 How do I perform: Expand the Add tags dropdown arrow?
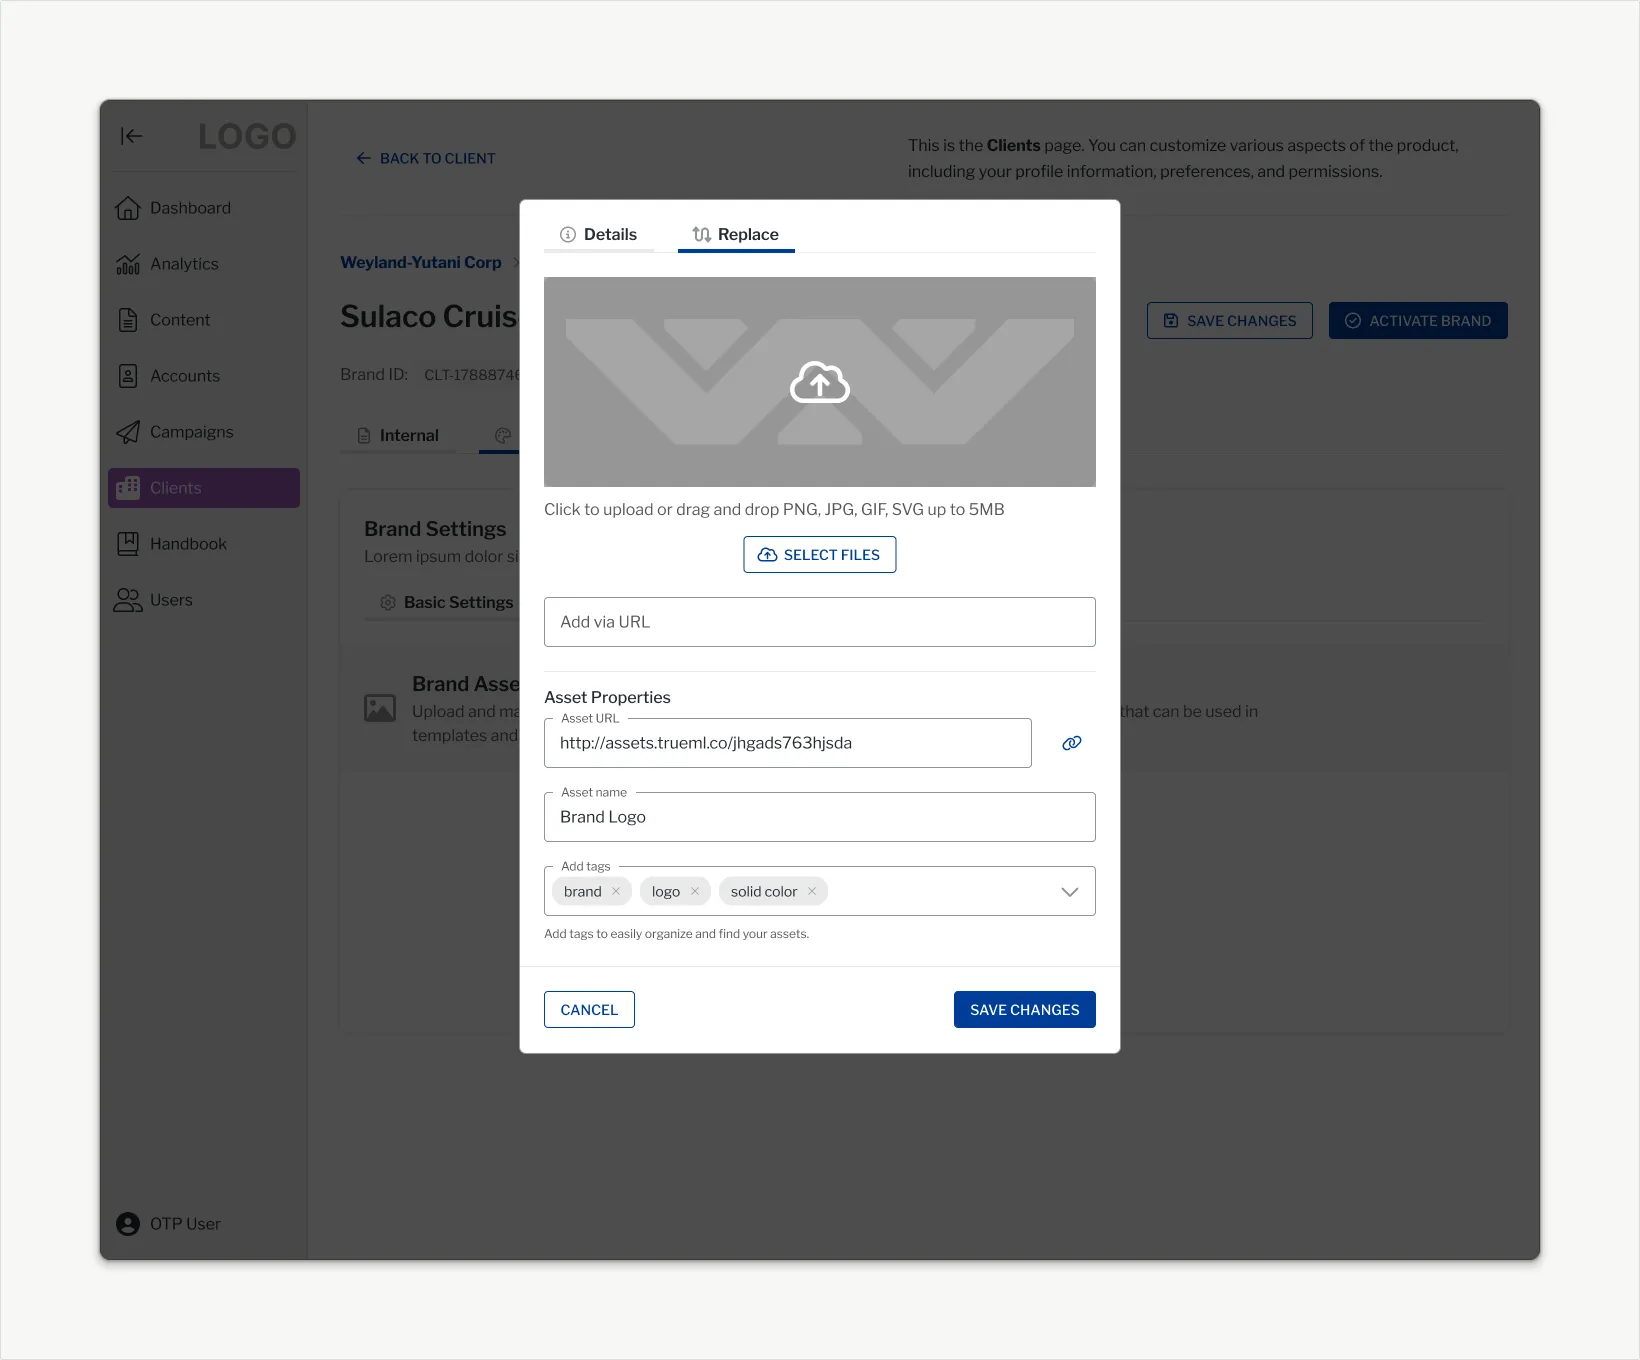1070,892
